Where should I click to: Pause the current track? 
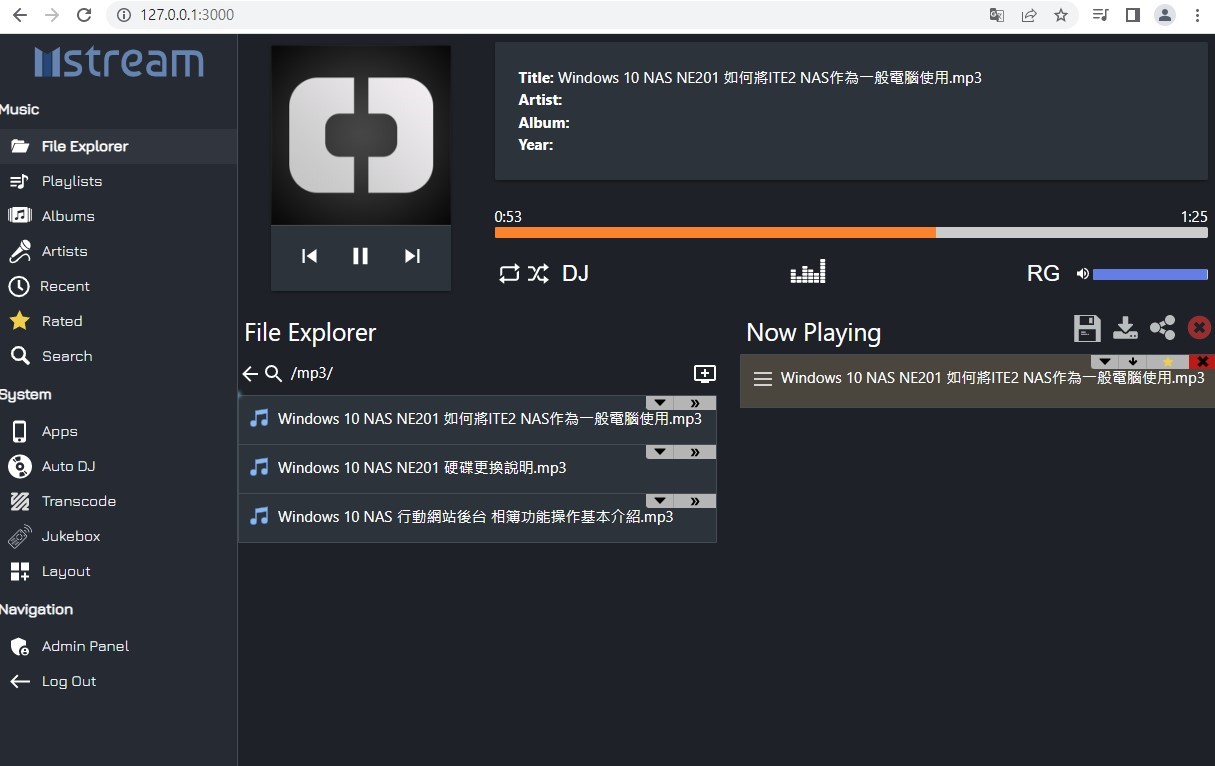pyautogui.click(x=360, y=256)
